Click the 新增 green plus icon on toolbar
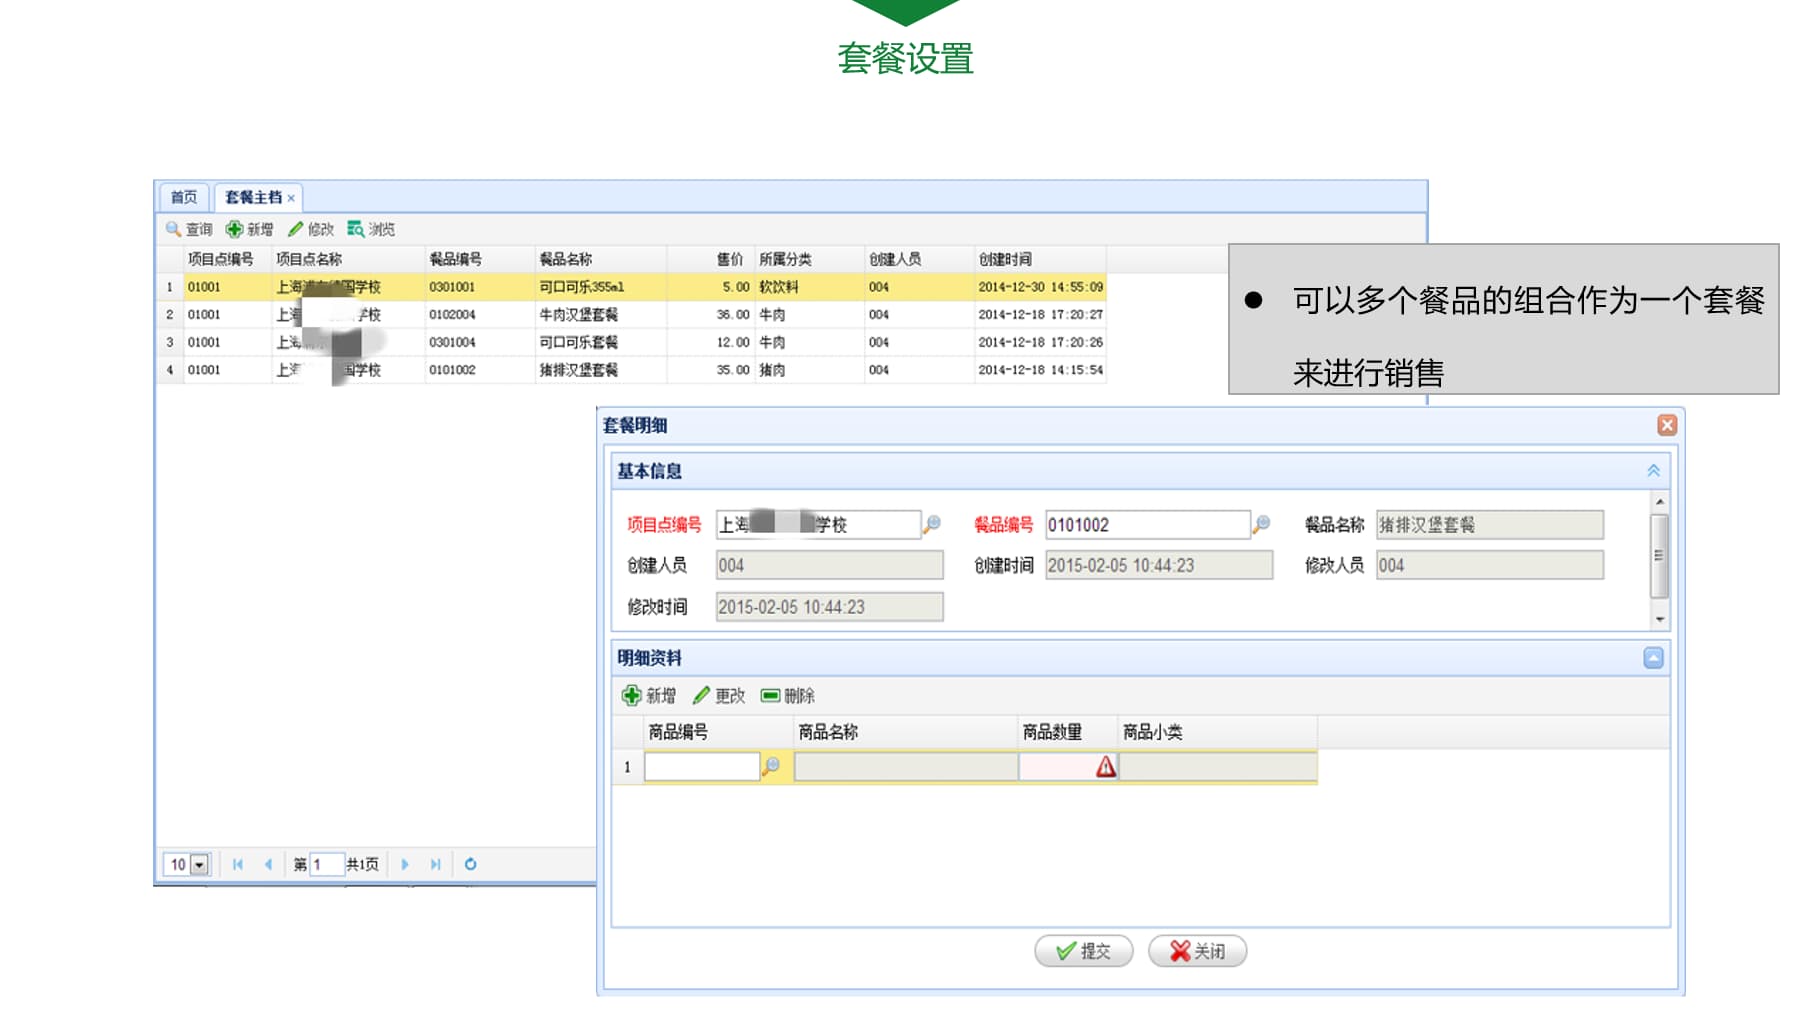The height and width of the screenshot is (1033, 1811). click(x=233, y=228)
